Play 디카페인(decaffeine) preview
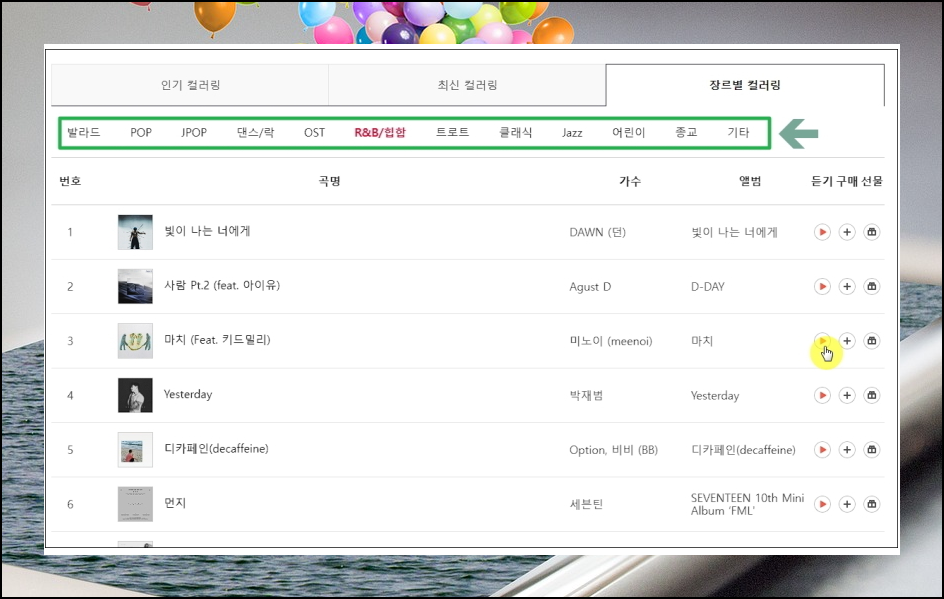This screenshot has width=944, height=599. [822, 450]
